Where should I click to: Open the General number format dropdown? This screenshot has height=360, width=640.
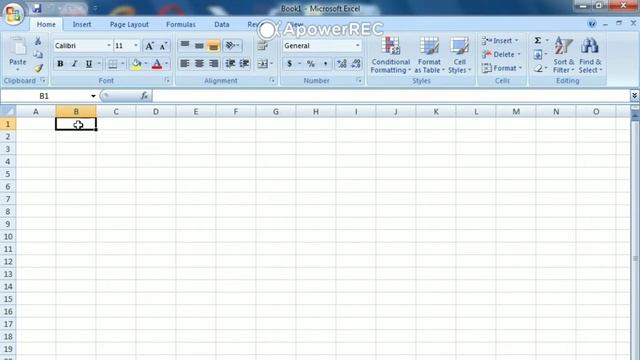pos(358,46)
